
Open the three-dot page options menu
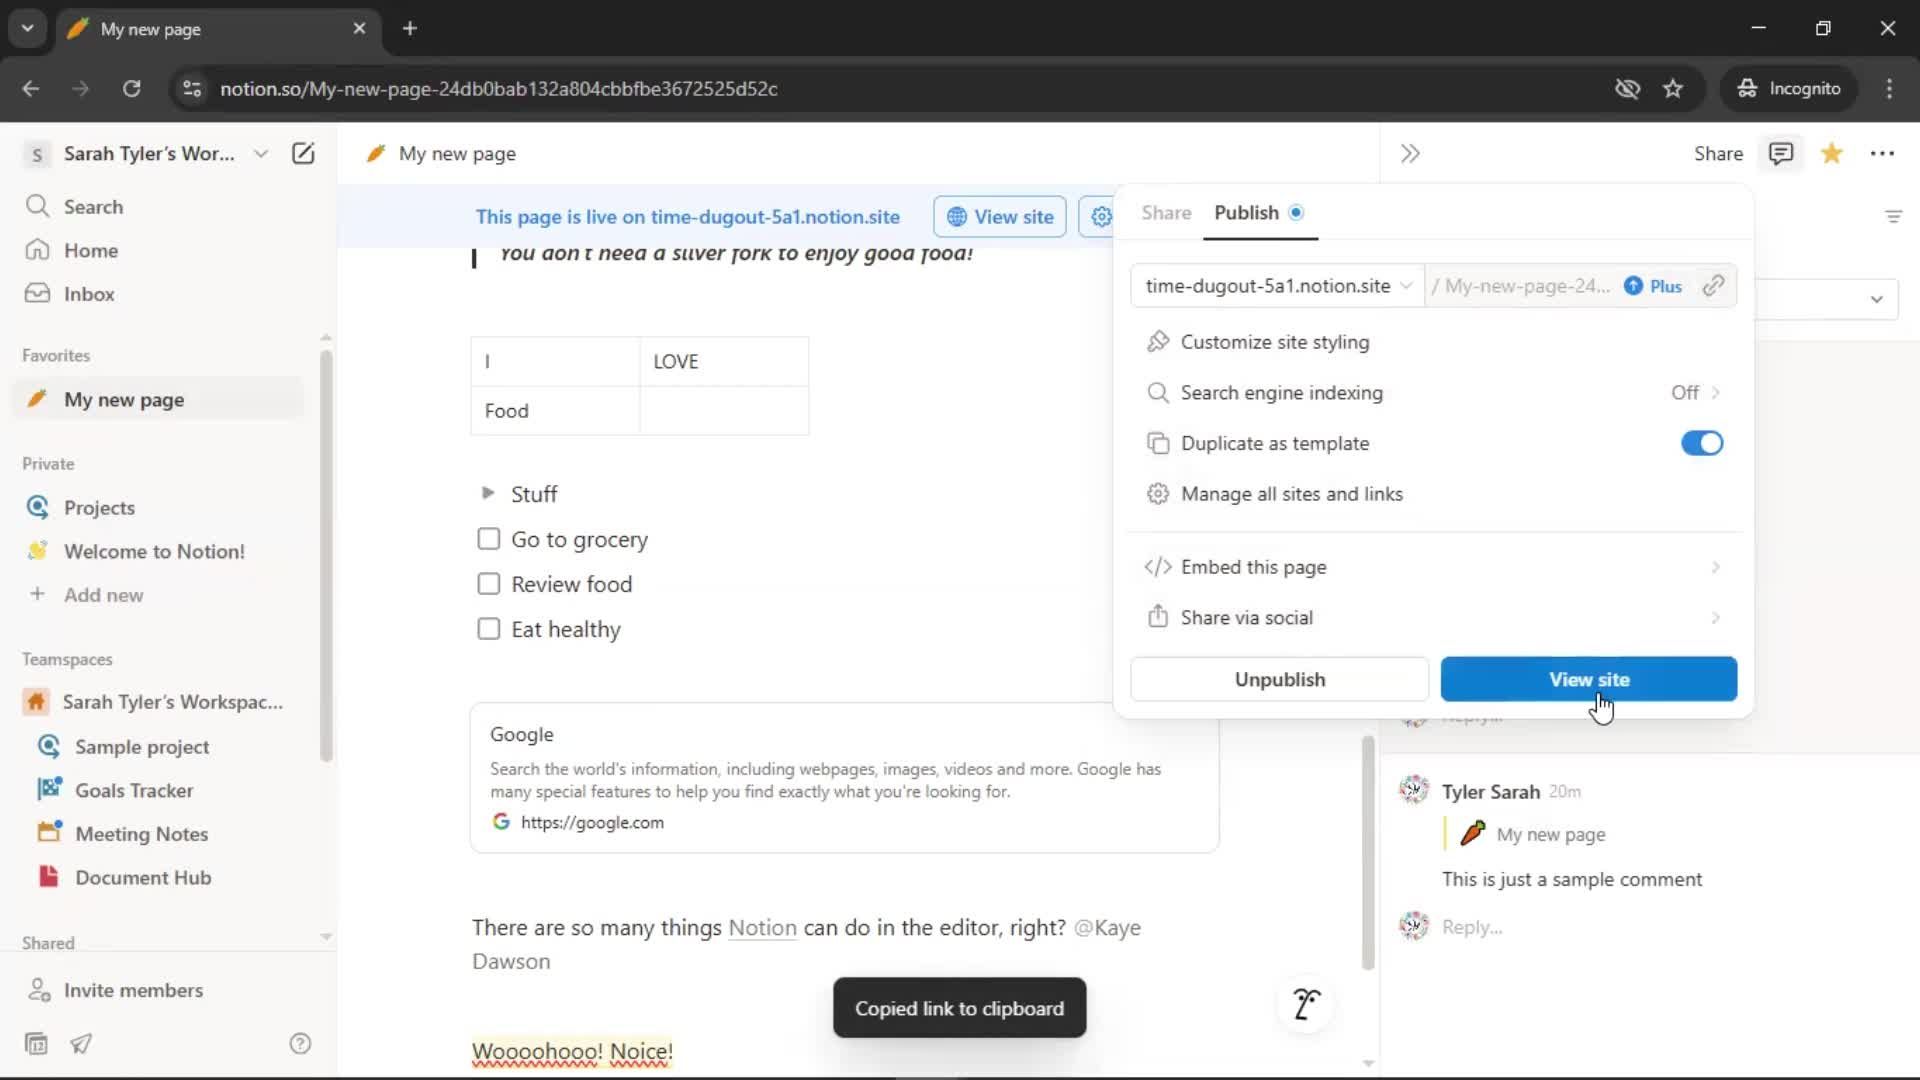click(x=1882, y=153)
